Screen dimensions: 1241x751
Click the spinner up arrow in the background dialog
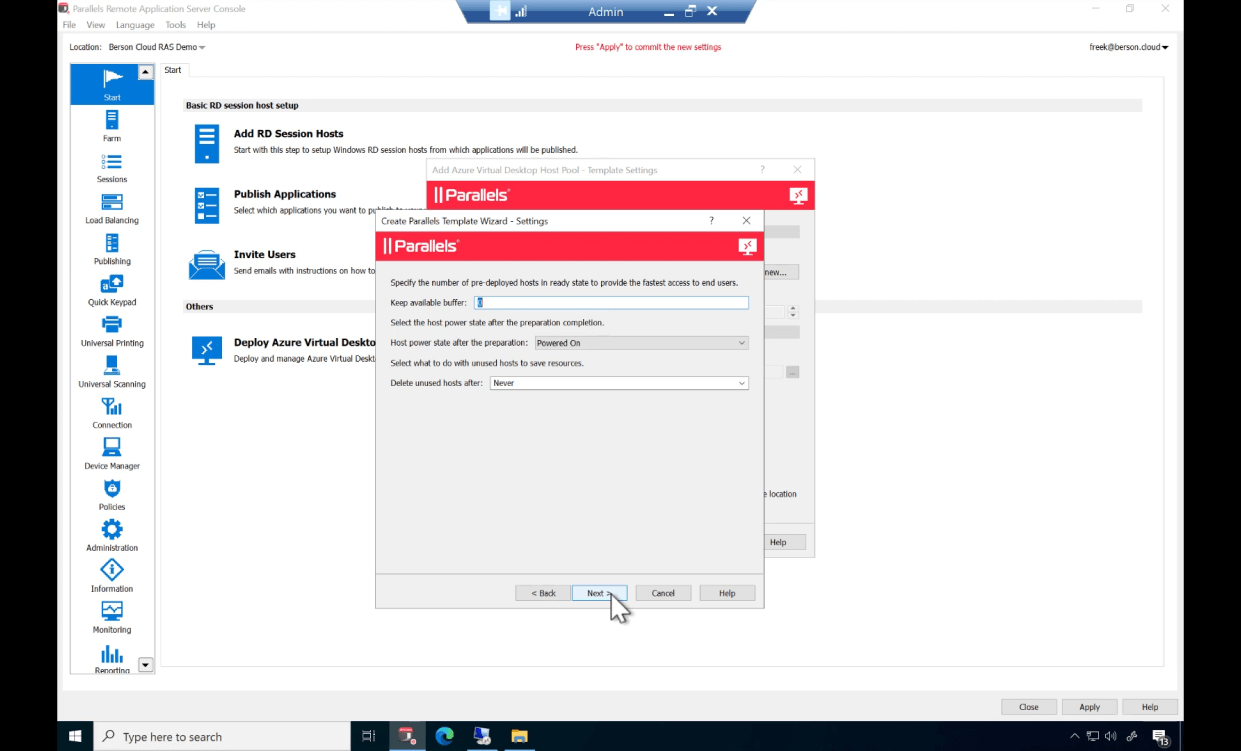click(793, 307)
